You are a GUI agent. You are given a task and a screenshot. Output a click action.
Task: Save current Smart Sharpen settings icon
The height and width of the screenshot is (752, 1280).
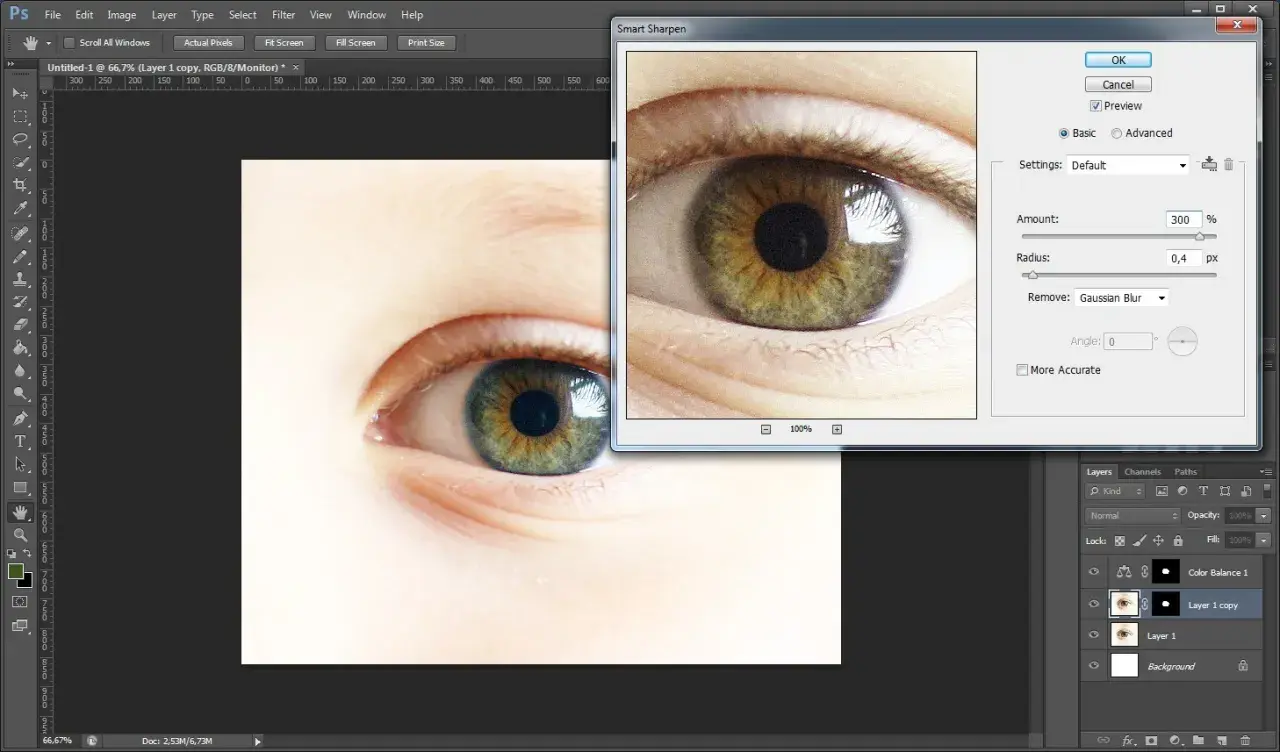click(x=1209, y=164)
